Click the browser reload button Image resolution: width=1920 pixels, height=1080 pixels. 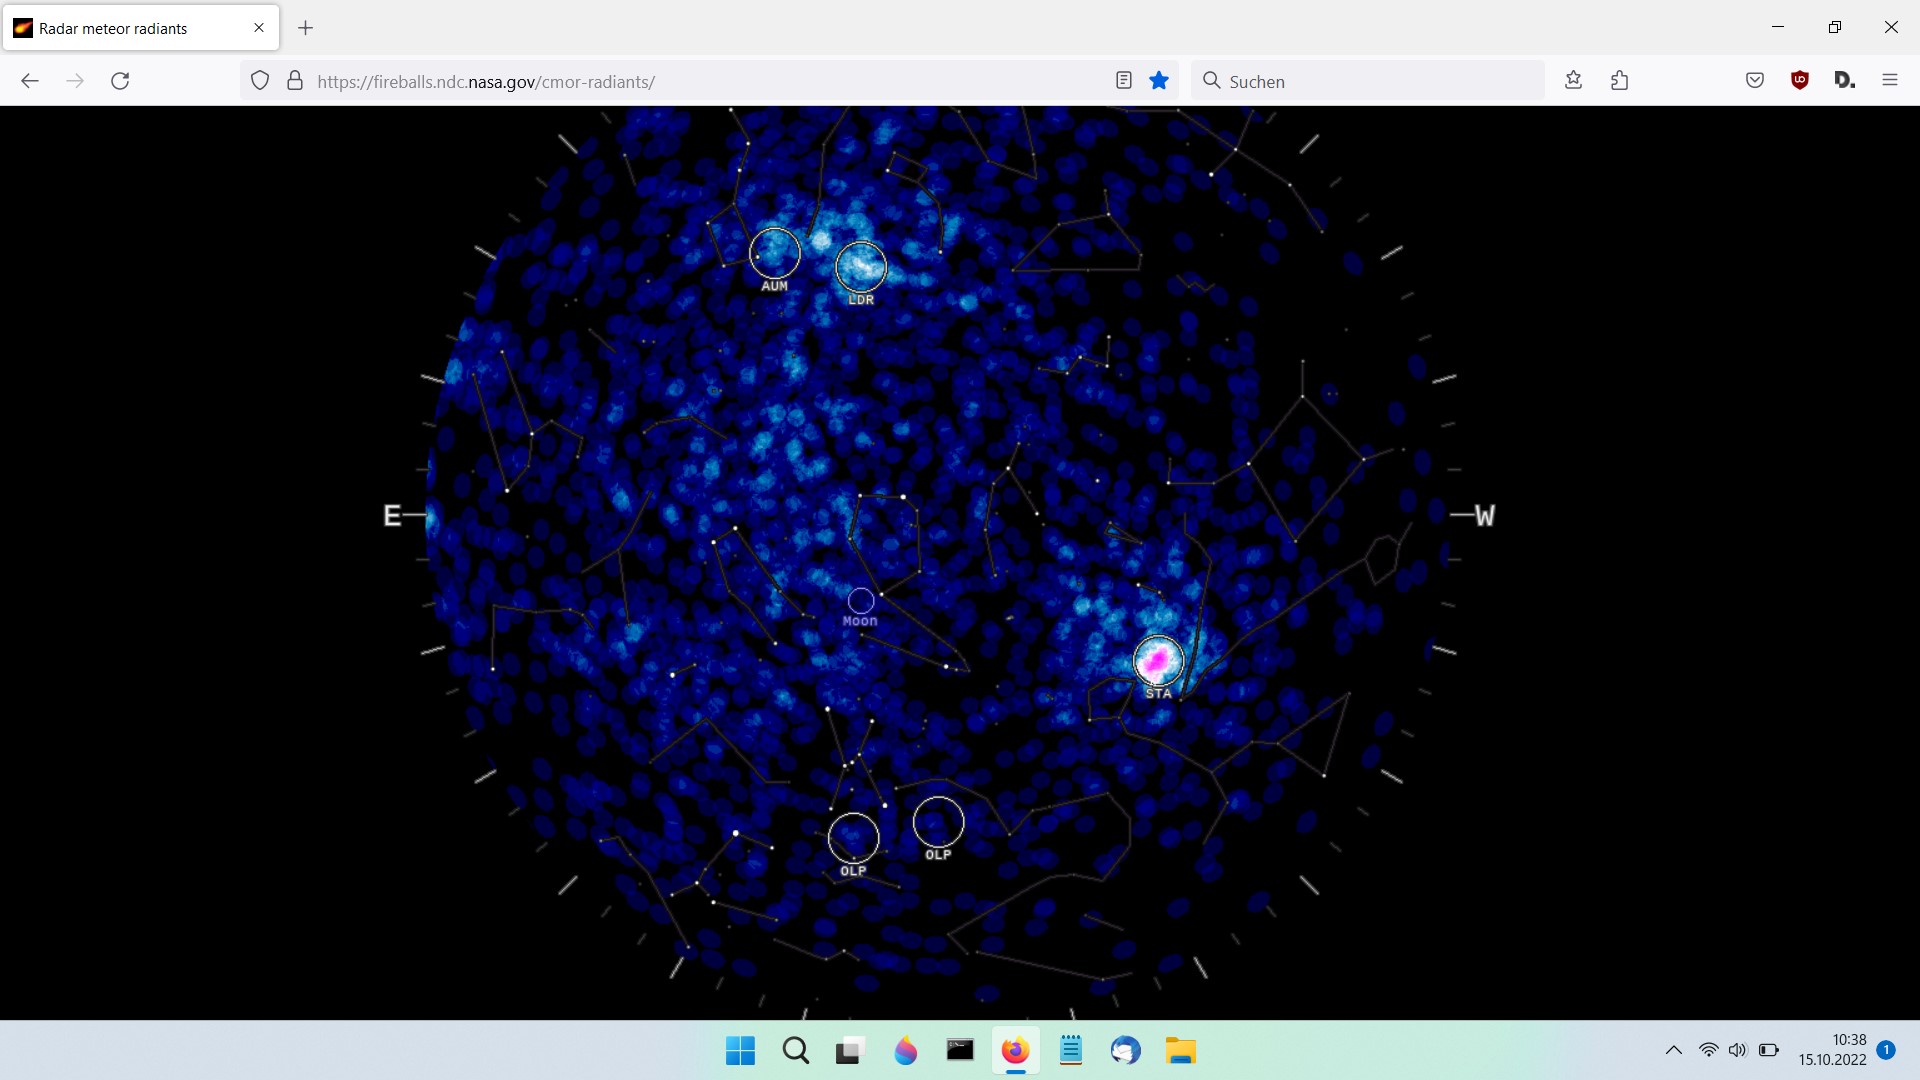(x=120, y=81)
